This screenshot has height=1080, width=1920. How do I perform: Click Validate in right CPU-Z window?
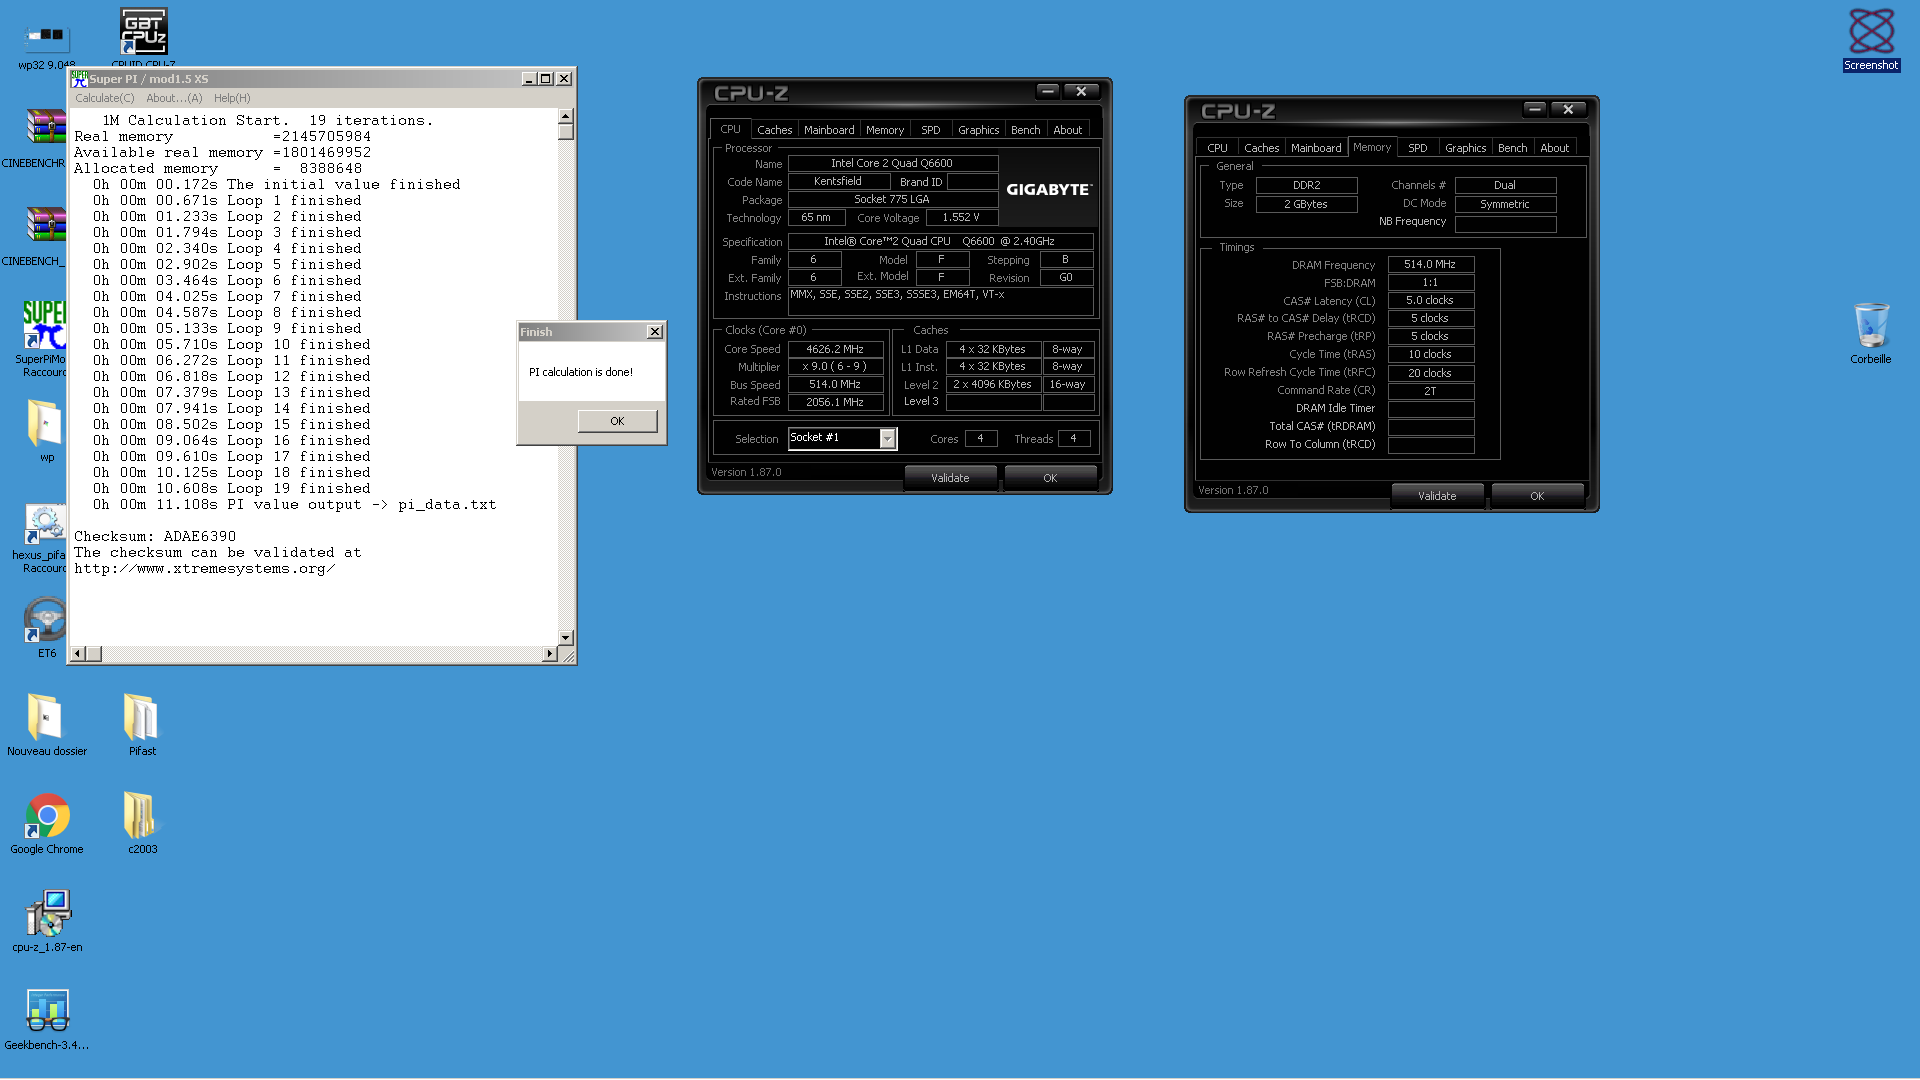coord(1437,496)
